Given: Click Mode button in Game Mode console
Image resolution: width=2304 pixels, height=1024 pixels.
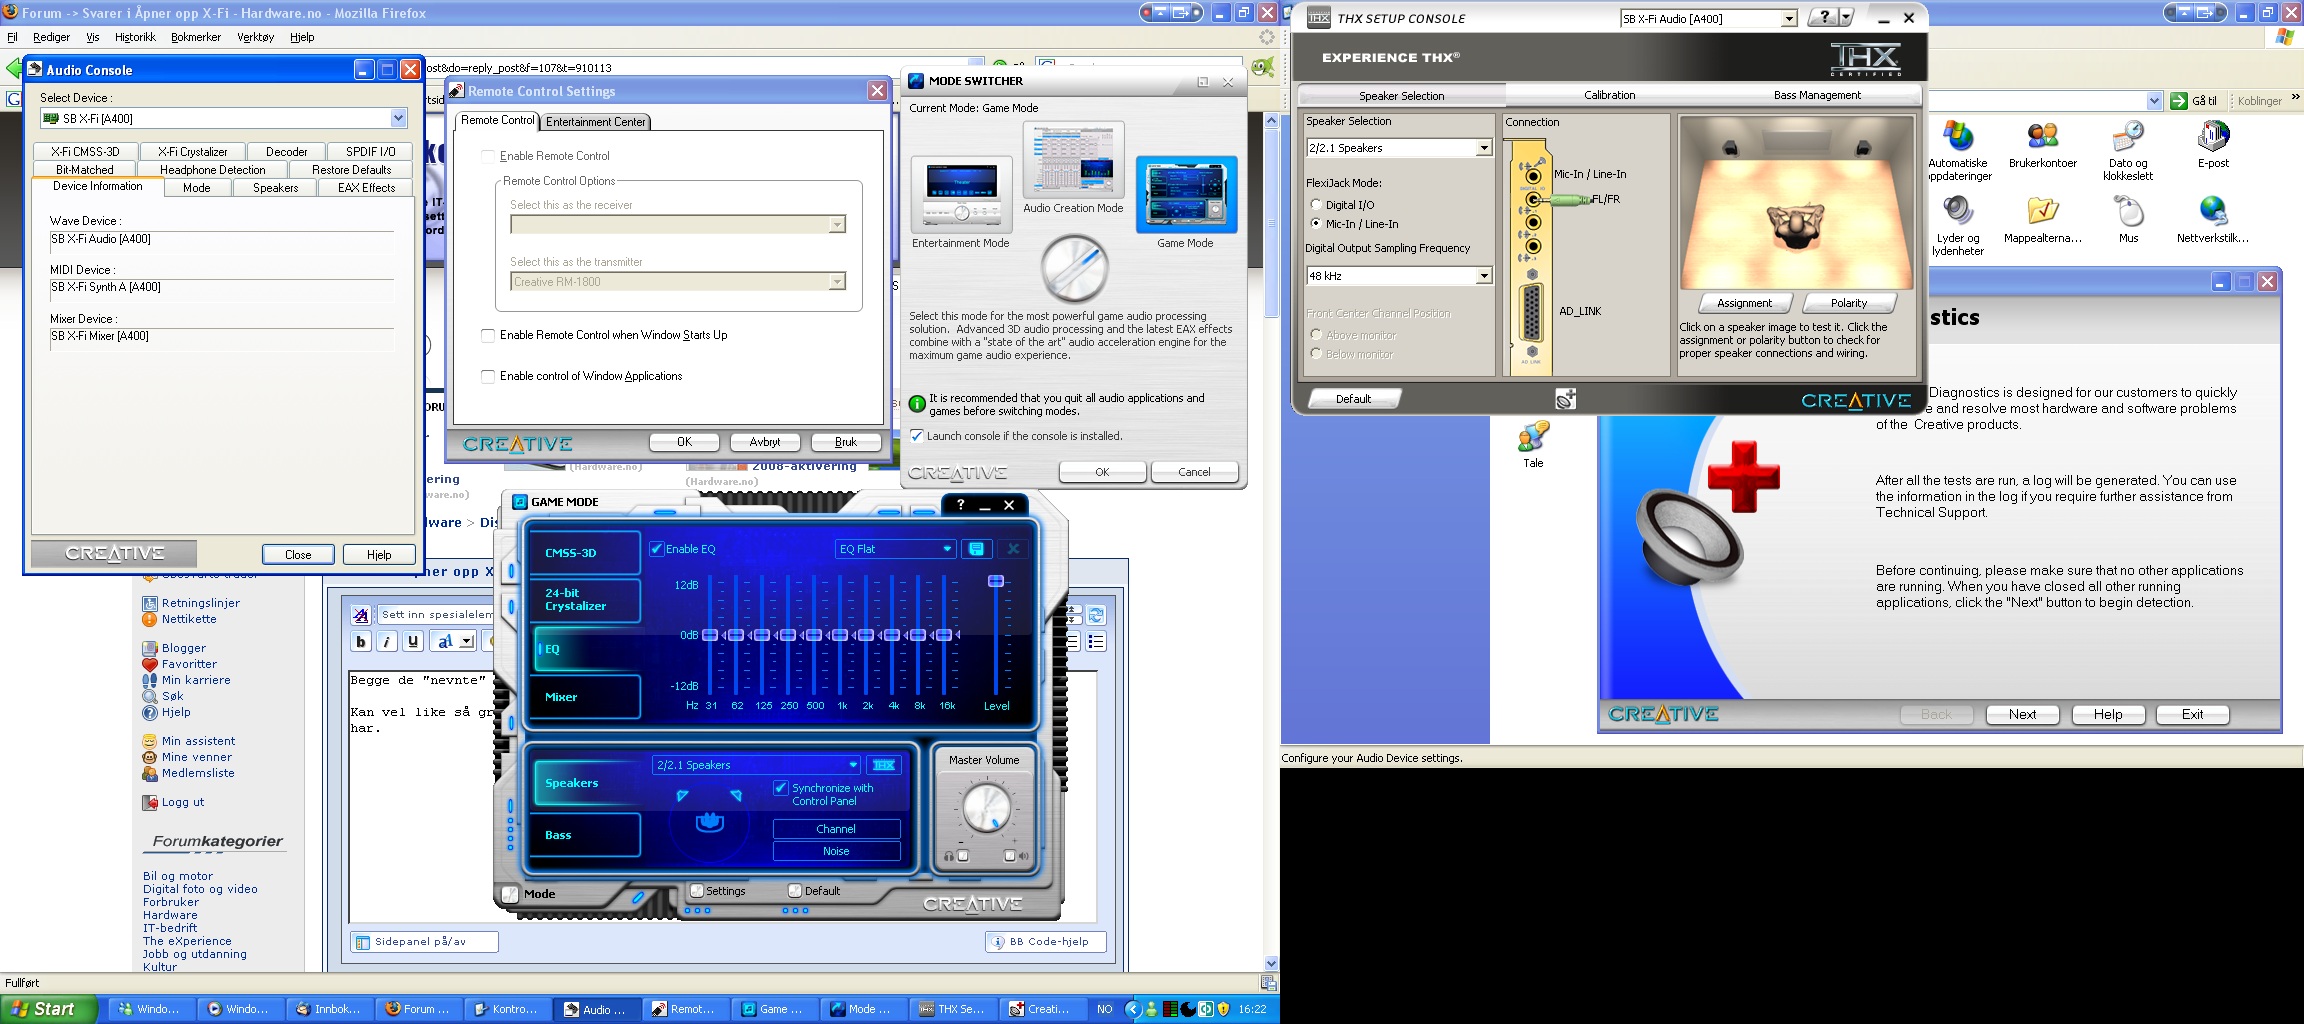Looking at the screenshot, I should click(x=529, y=894).
